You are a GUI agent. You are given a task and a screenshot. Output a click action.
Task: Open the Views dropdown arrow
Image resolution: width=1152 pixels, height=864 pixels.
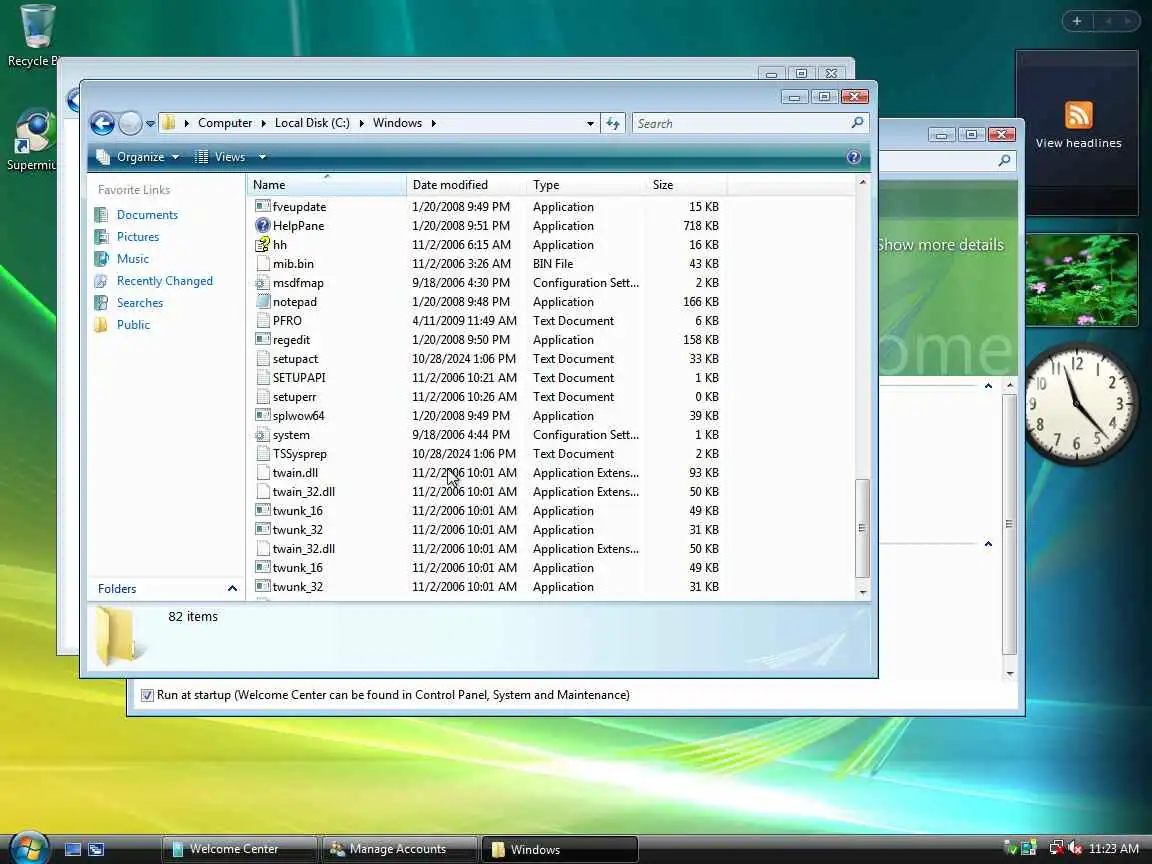click(262, 156)
